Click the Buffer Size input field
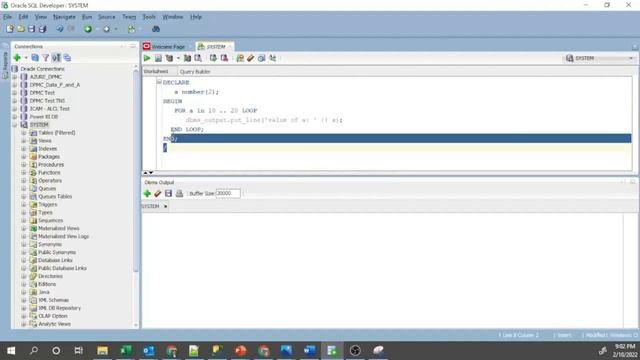Image resolution: width=640 pixels, height=360 pixels. pos(227,193)
